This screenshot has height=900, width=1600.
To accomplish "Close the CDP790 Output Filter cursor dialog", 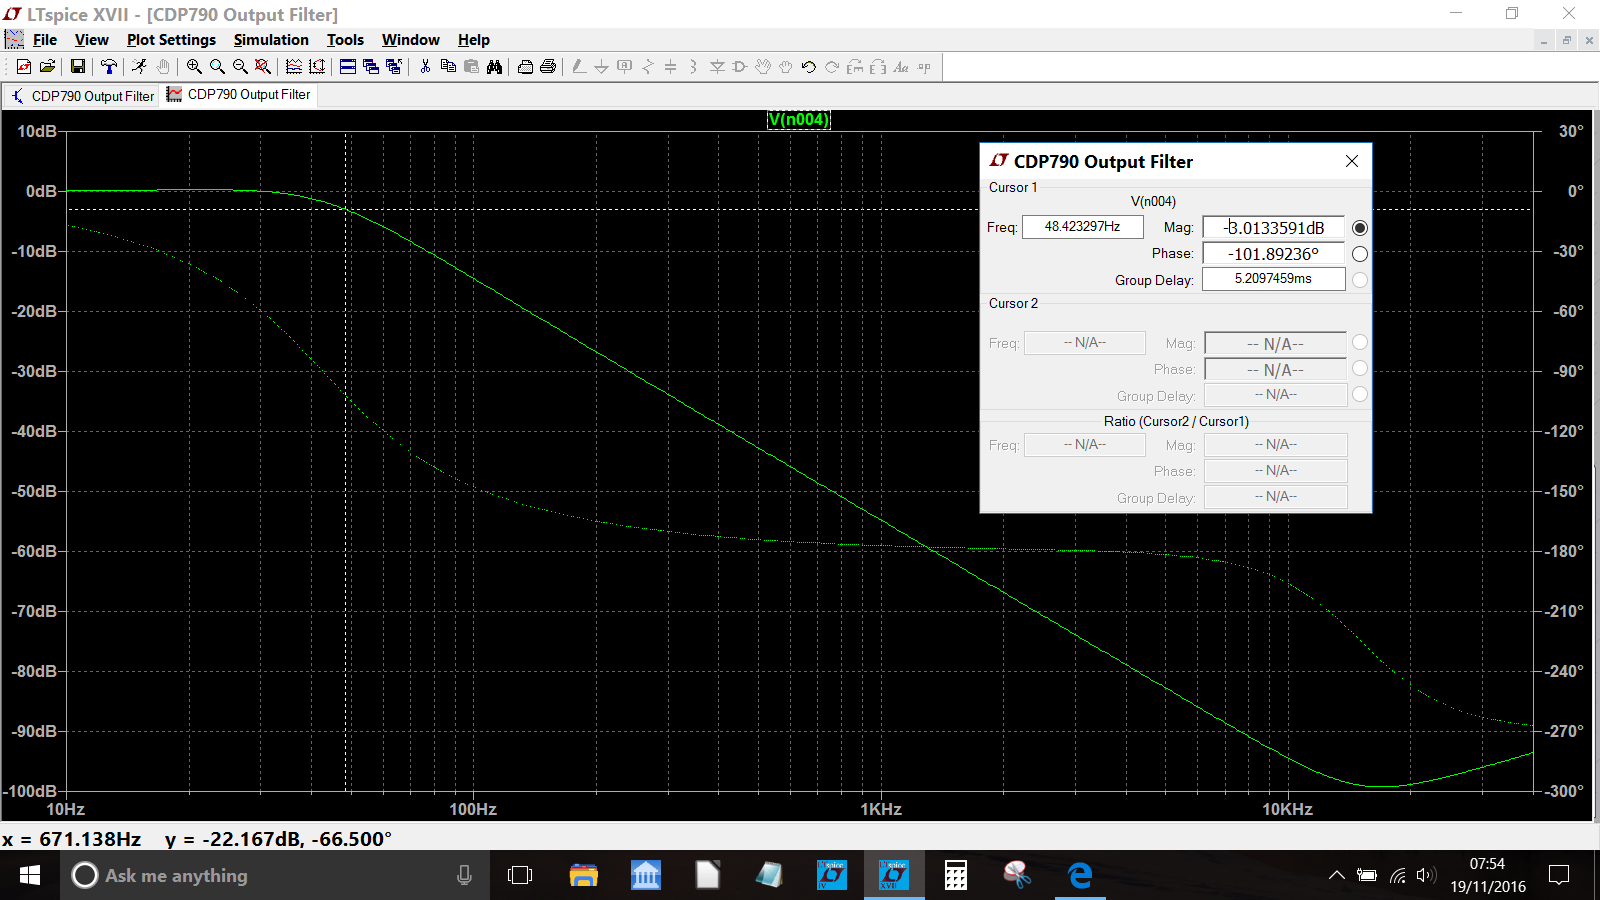I will (x=1352, y=161).
